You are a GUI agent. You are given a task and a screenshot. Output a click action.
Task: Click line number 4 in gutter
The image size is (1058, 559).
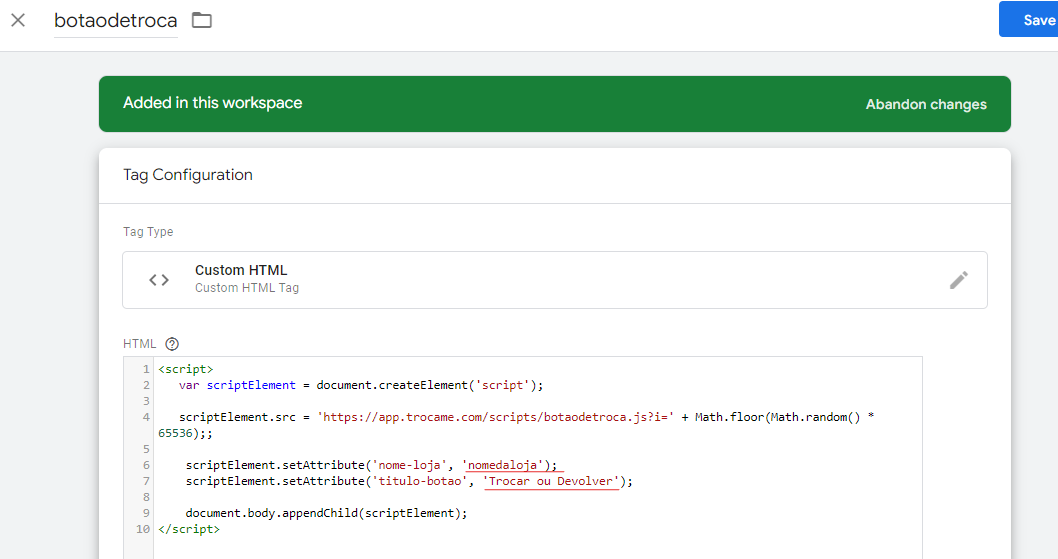pyautogui.click(x=146, y=417)
